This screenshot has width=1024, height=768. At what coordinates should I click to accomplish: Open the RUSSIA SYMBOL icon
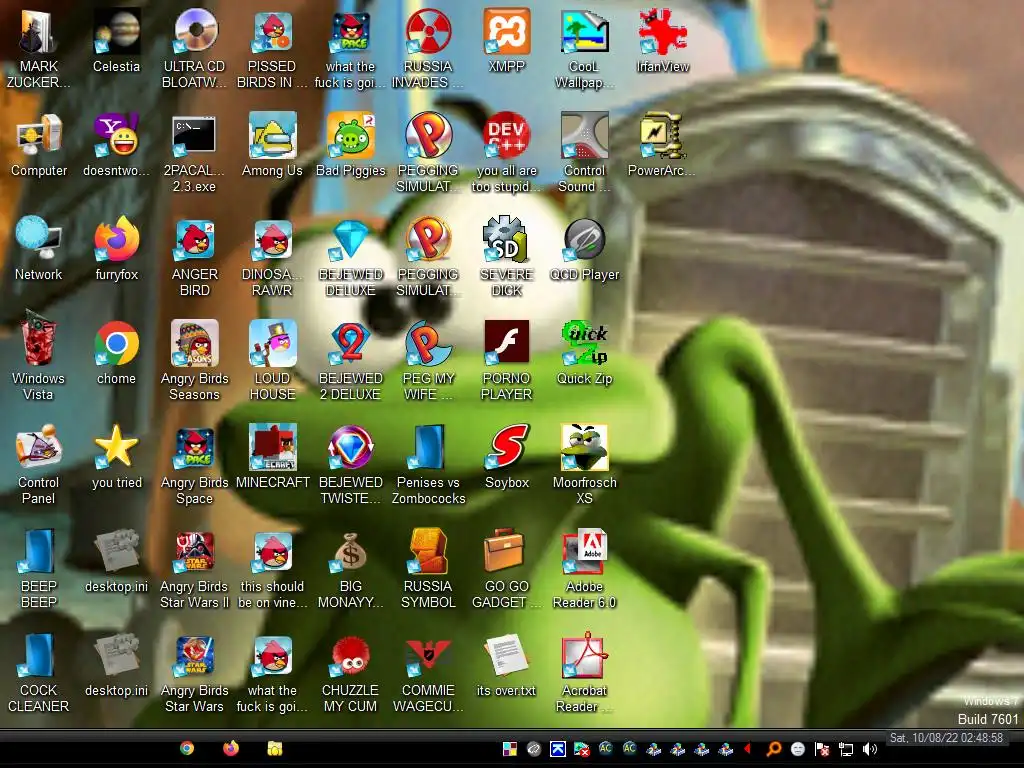coord(428,568)
